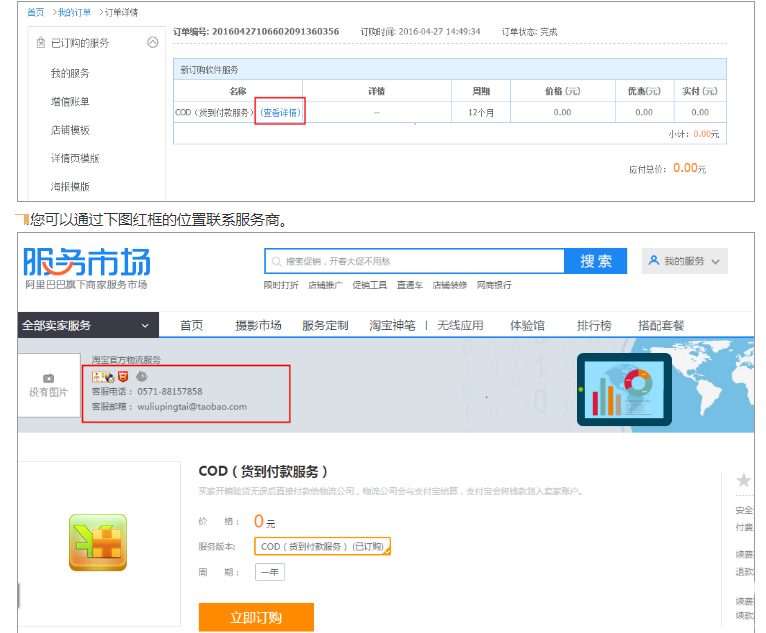Click the 淘宝官方物流服务 provider name
Viewport: 766px width, 633px height.
click(x=126, y=360)
